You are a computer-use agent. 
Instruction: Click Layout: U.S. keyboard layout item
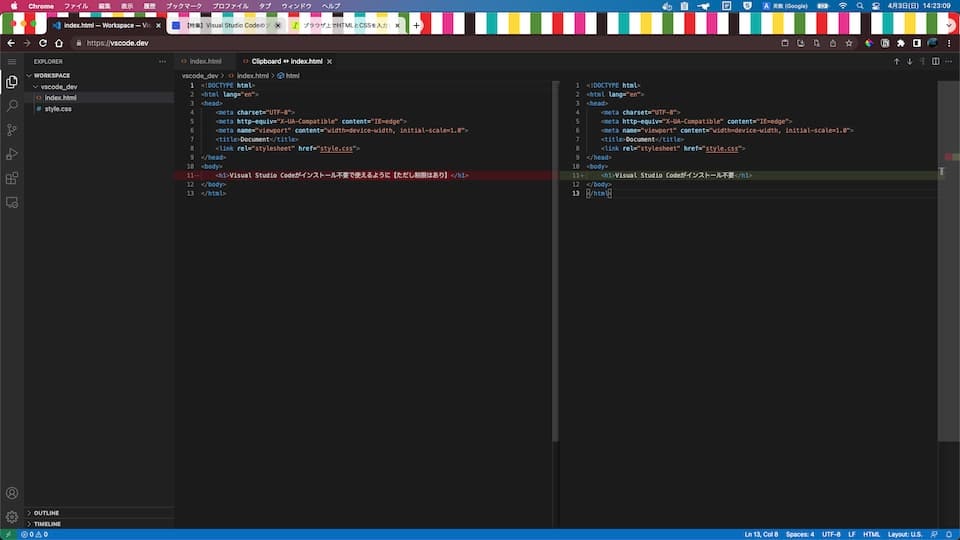[x=905, y=534]
